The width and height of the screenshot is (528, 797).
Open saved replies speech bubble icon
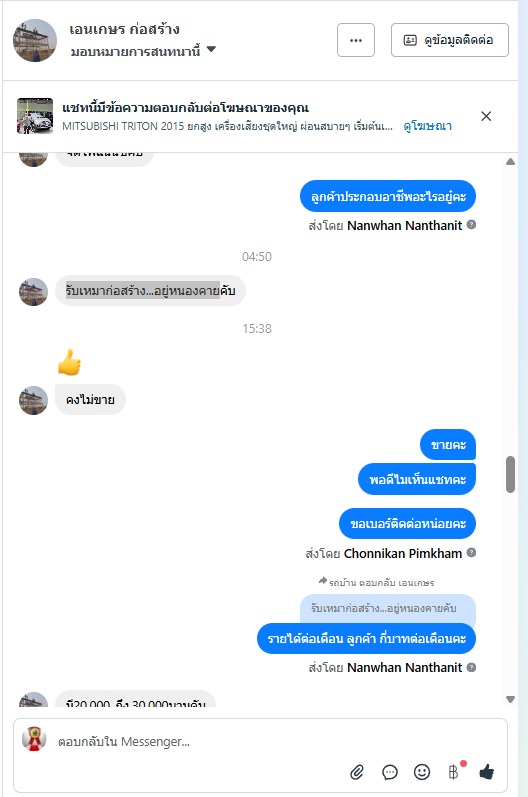click(390, 772)
